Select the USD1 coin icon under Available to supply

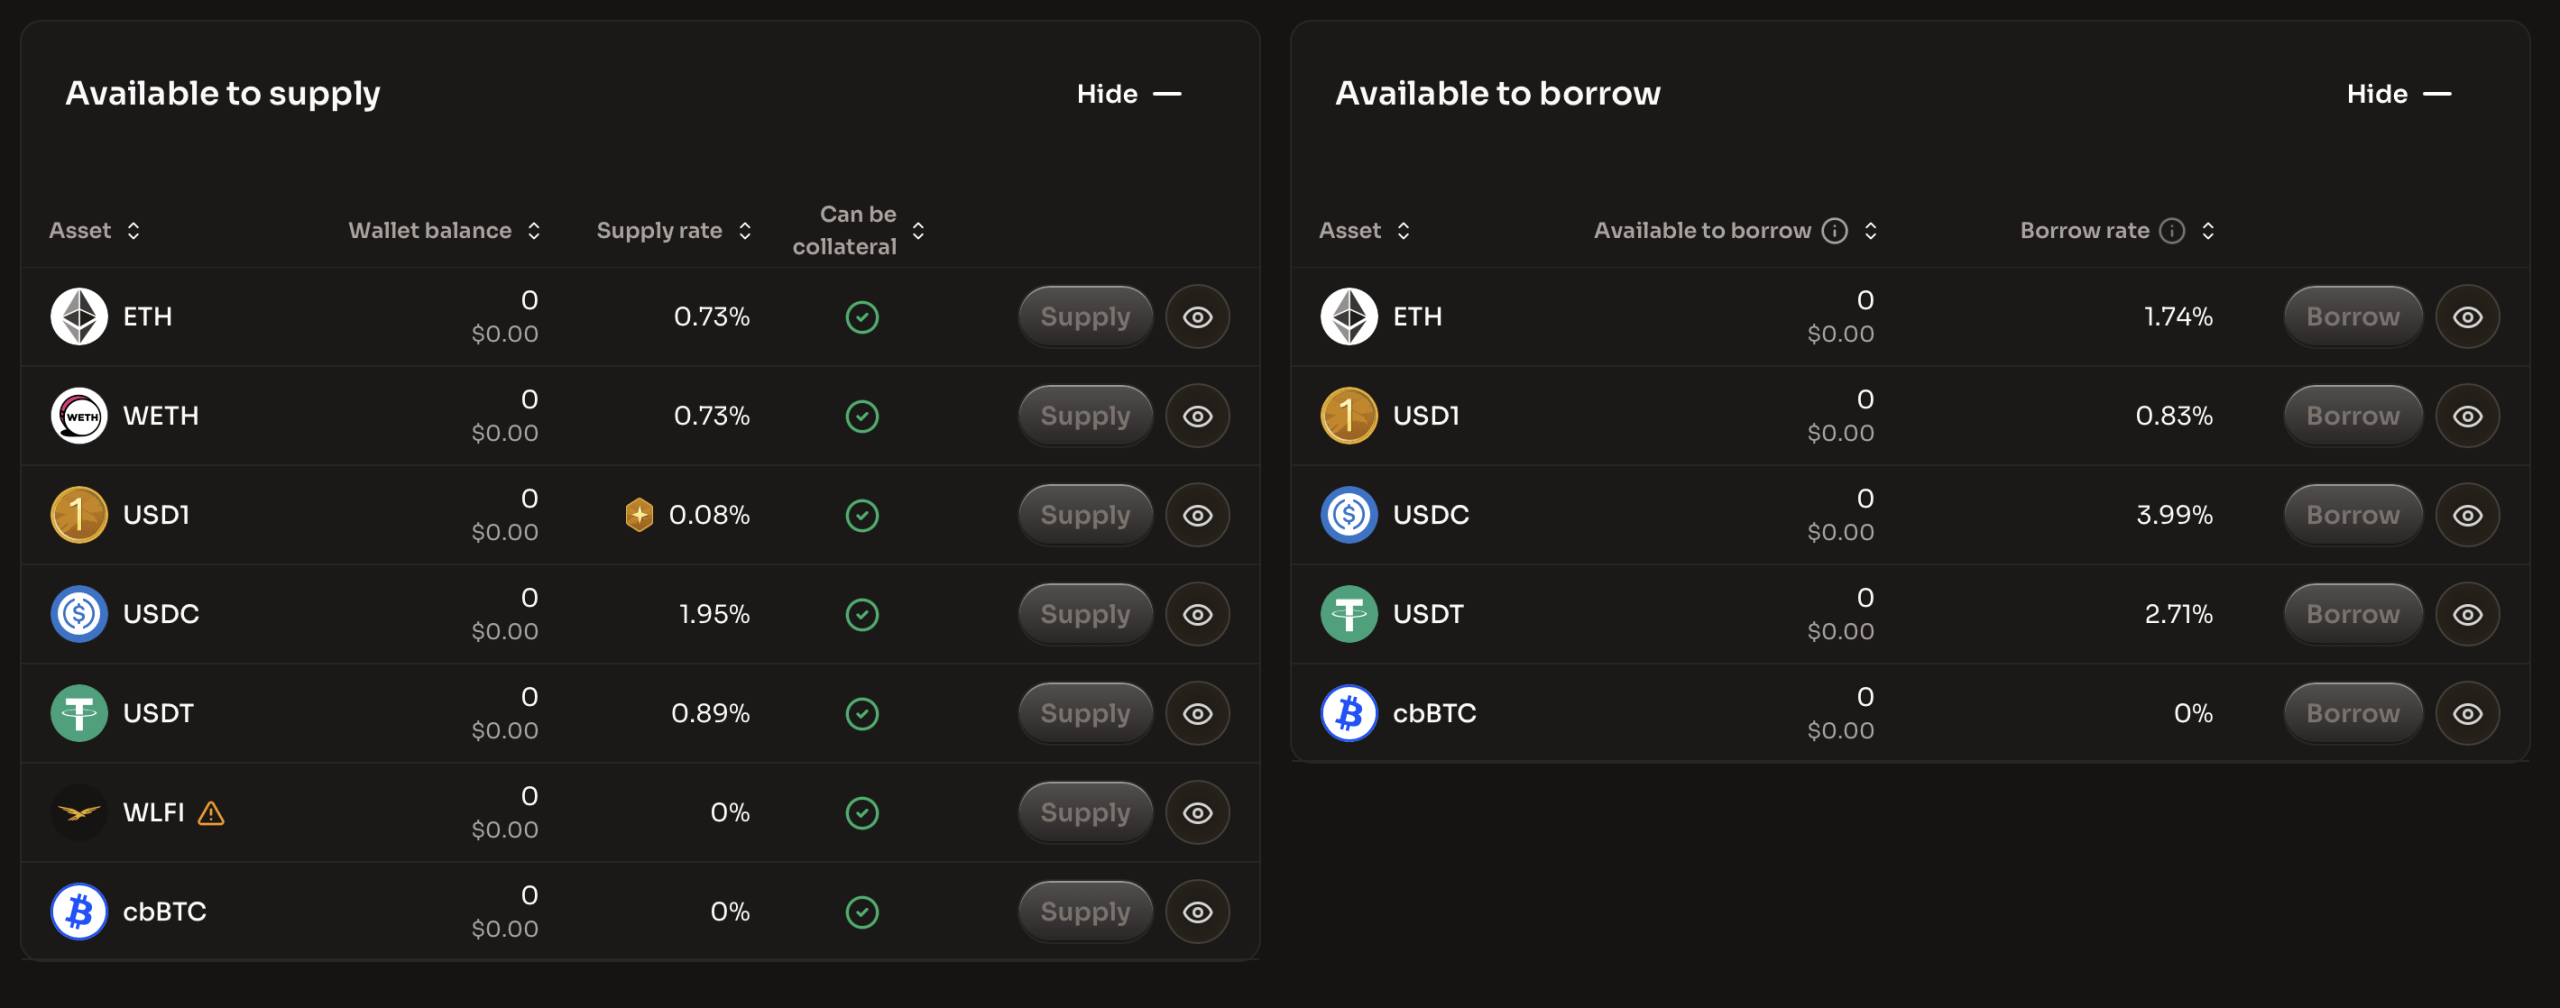click(78, 514)
